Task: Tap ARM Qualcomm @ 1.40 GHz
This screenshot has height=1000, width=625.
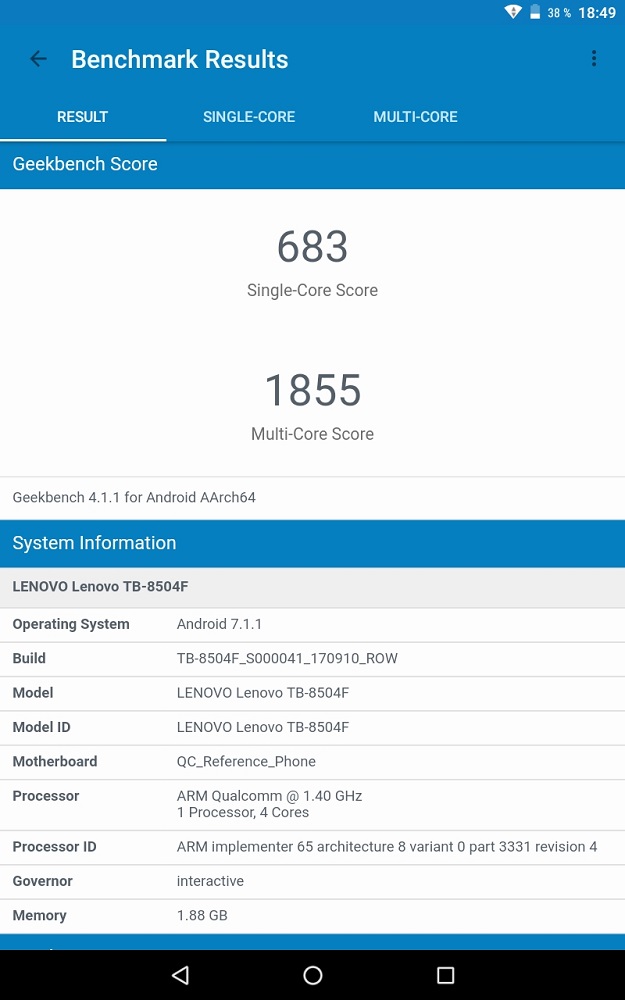Action: [x=269, y=796]
